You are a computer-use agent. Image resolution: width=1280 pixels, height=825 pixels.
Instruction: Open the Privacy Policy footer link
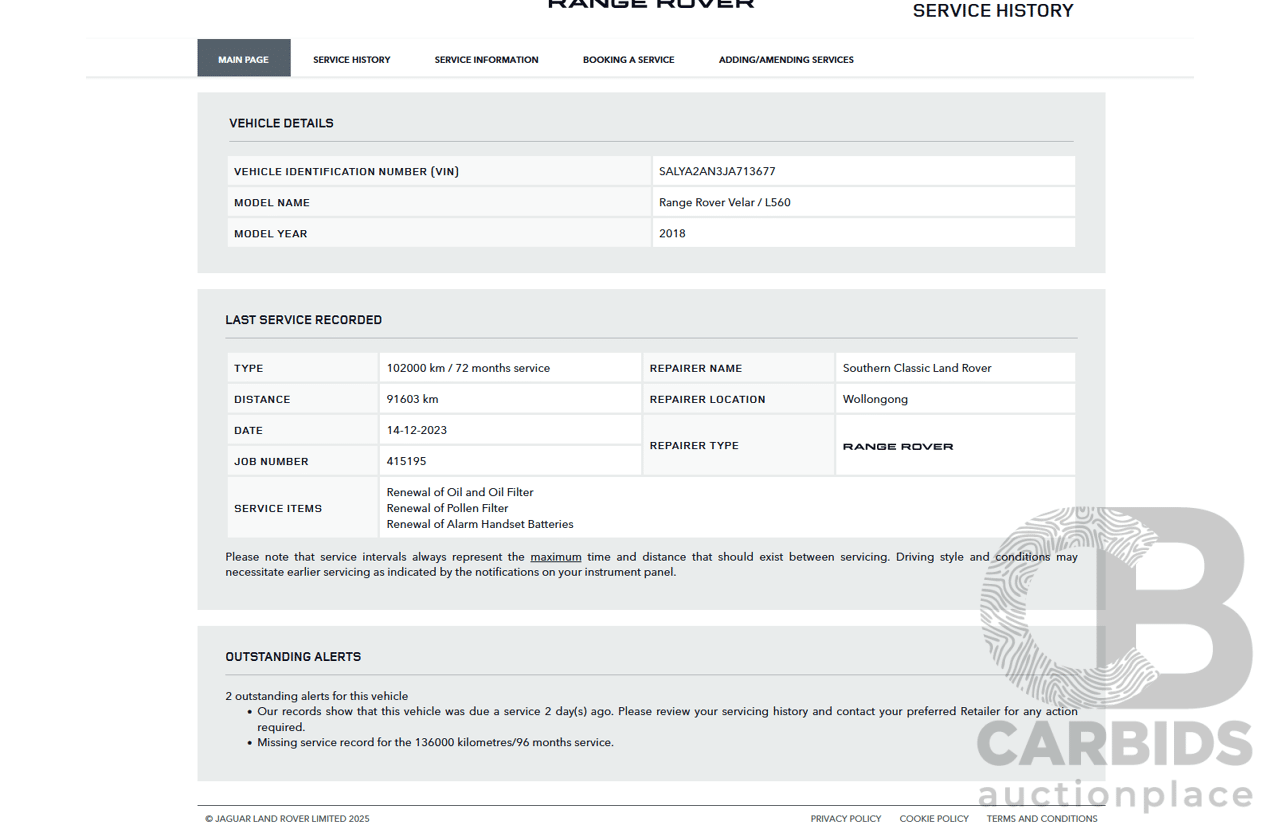point(846,819)
